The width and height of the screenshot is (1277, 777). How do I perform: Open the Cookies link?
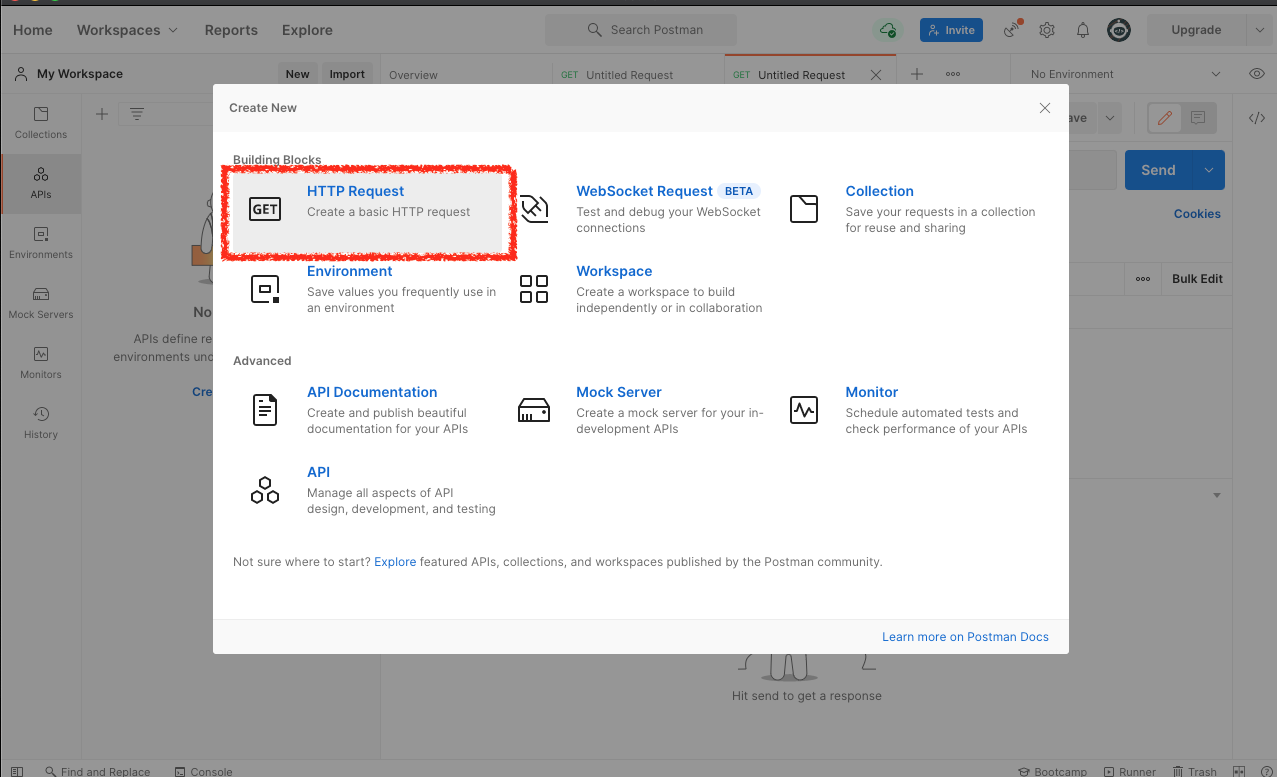coord(1197,214)
